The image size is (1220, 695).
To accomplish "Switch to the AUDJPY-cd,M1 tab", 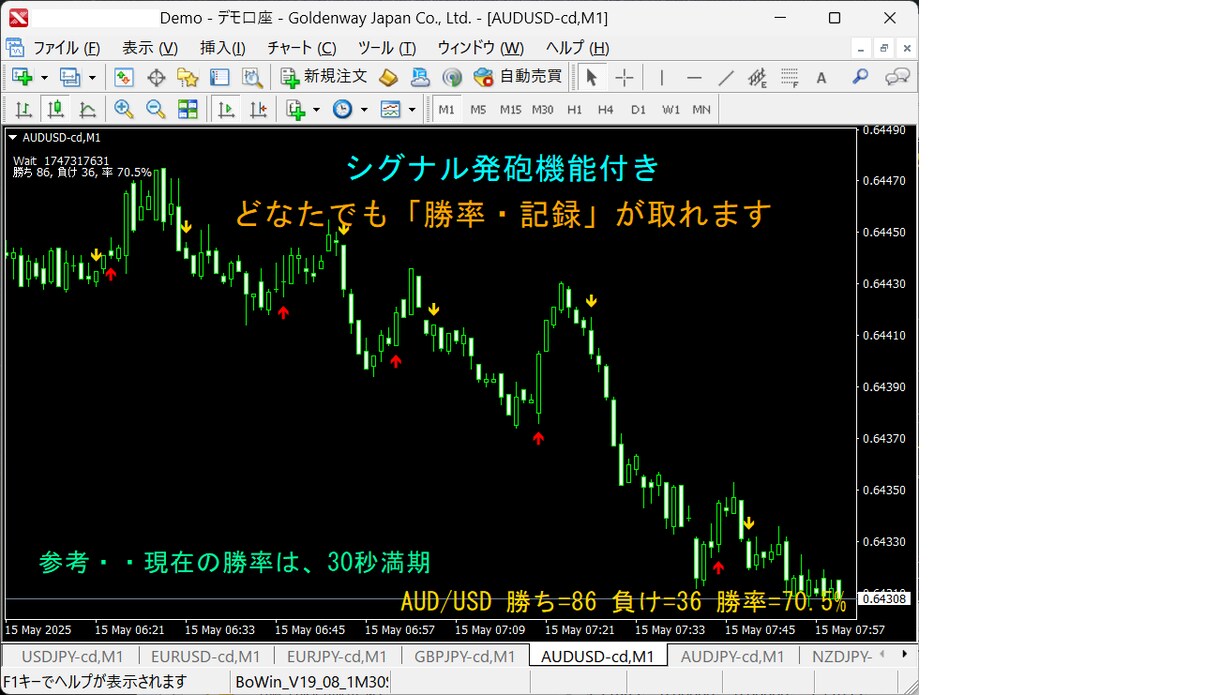I will coord(733,656).
